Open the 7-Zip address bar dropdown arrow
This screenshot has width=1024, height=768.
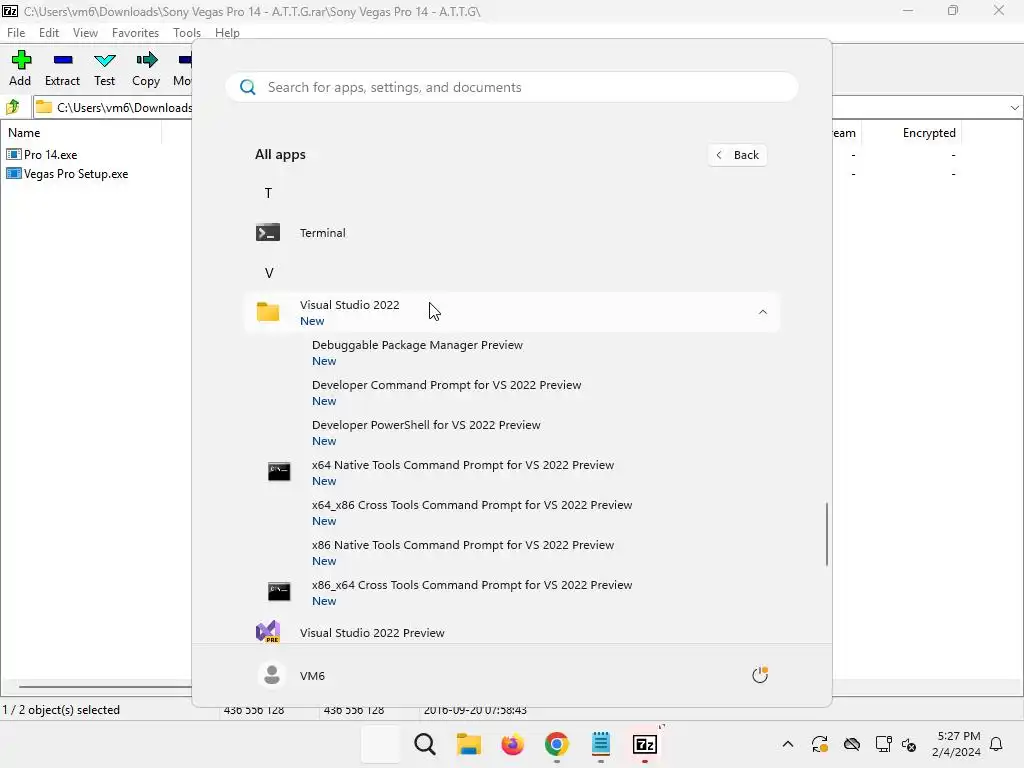[x=1014, y=108]
